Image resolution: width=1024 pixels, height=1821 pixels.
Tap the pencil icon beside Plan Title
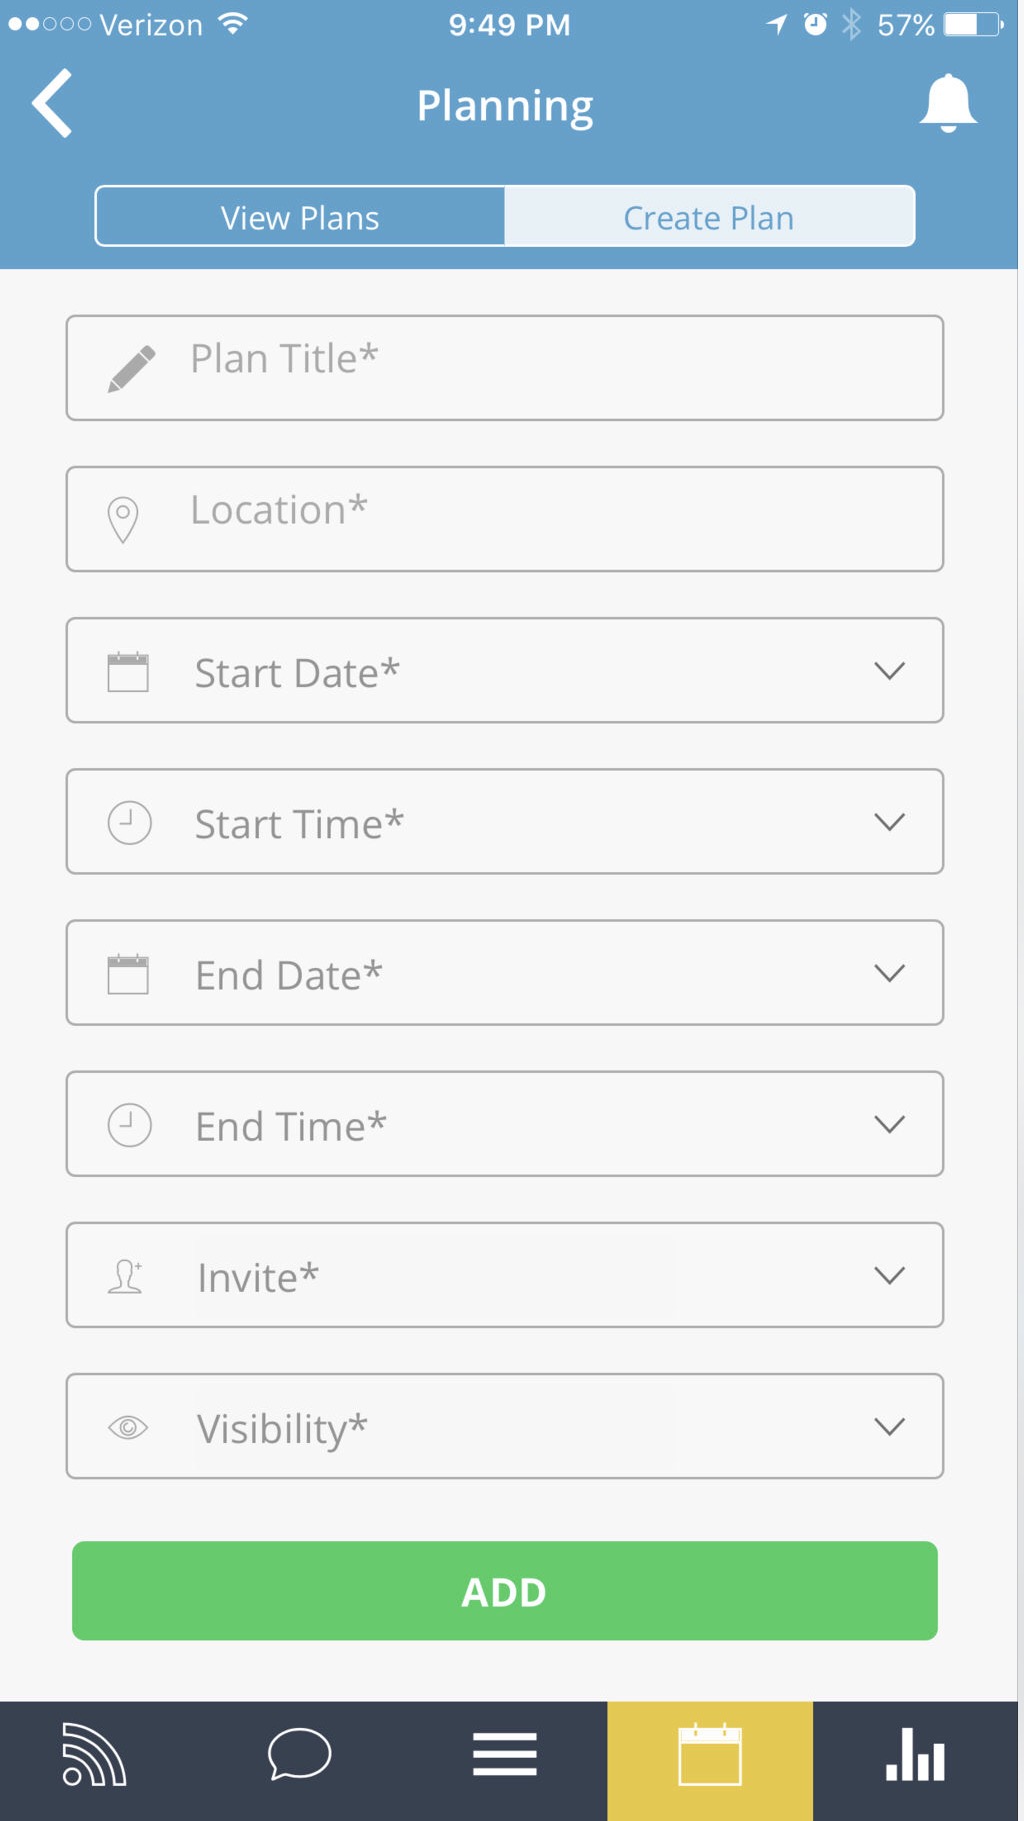(x=131, y=369)
